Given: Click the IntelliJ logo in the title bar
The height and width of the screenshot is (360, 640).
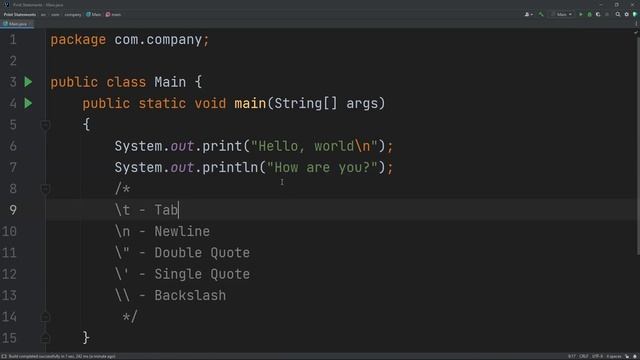Looking at the screenshot, I should (6, 4).
